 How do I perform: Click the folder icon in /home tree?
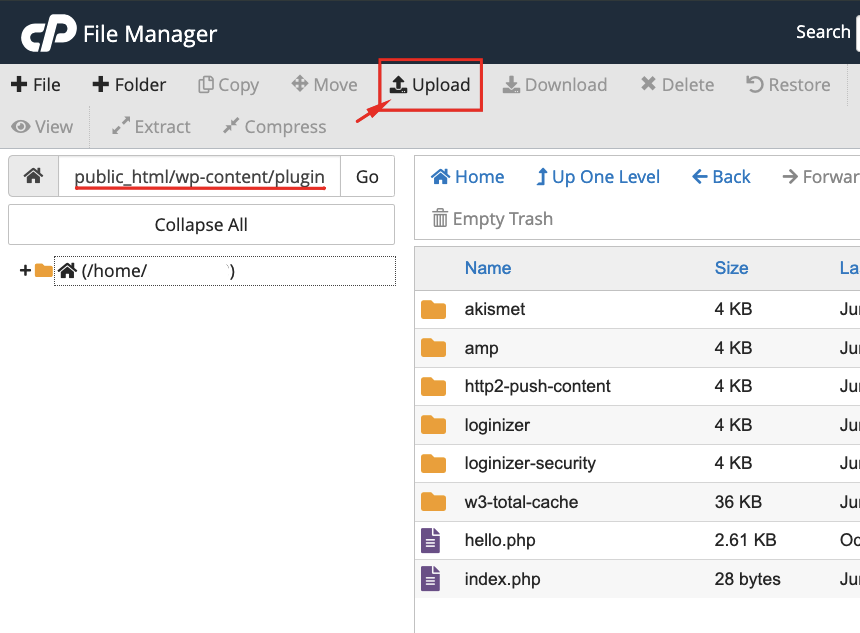tap(43, 270)
